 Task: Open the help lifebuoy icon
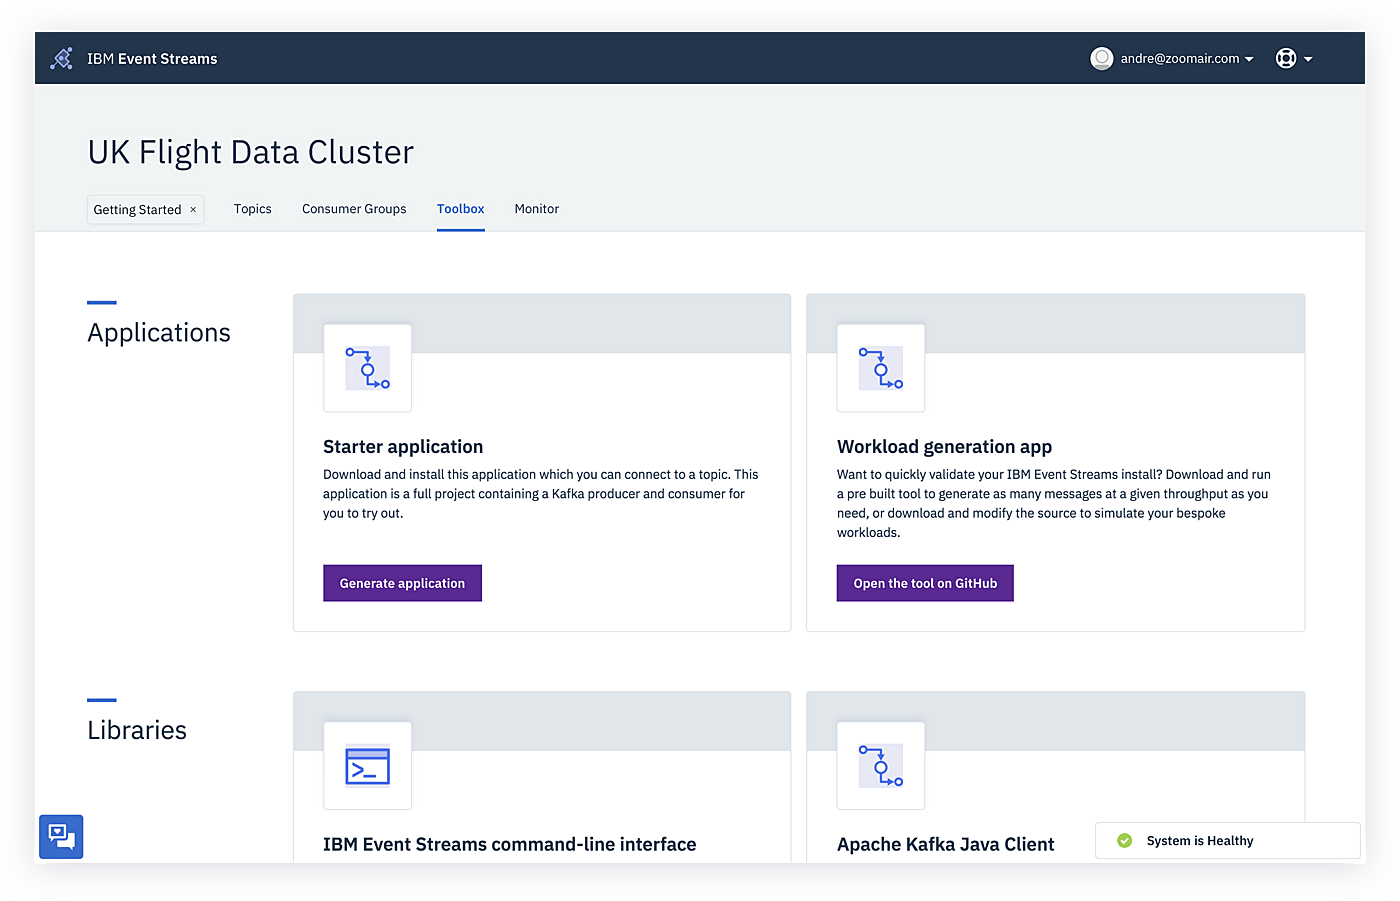[1286, 59]
